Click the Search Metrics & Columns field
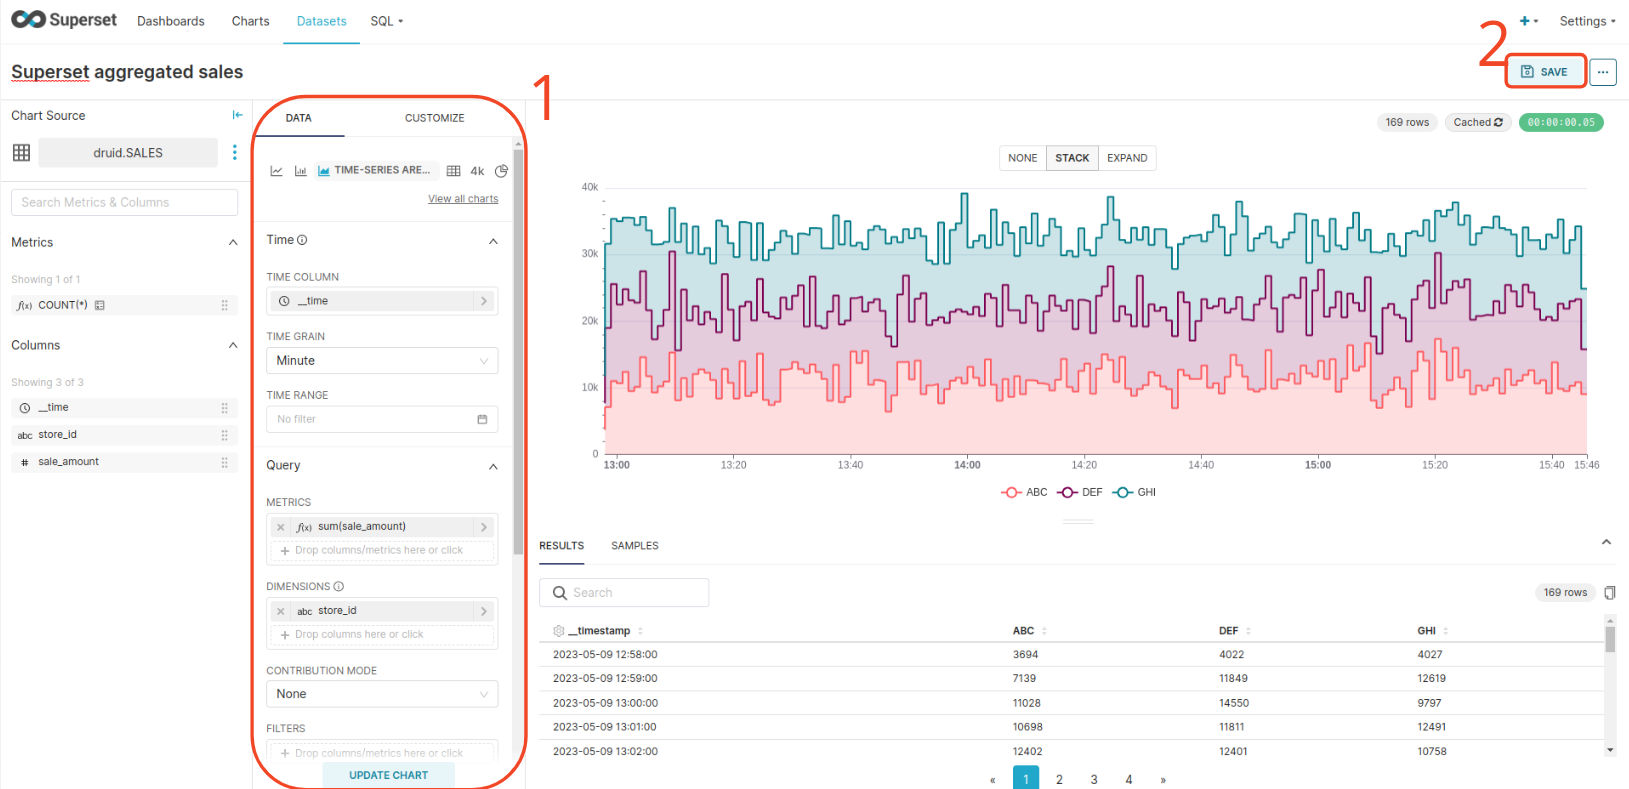The width and height of the screenshot is (1629, 789). [124, 202]
